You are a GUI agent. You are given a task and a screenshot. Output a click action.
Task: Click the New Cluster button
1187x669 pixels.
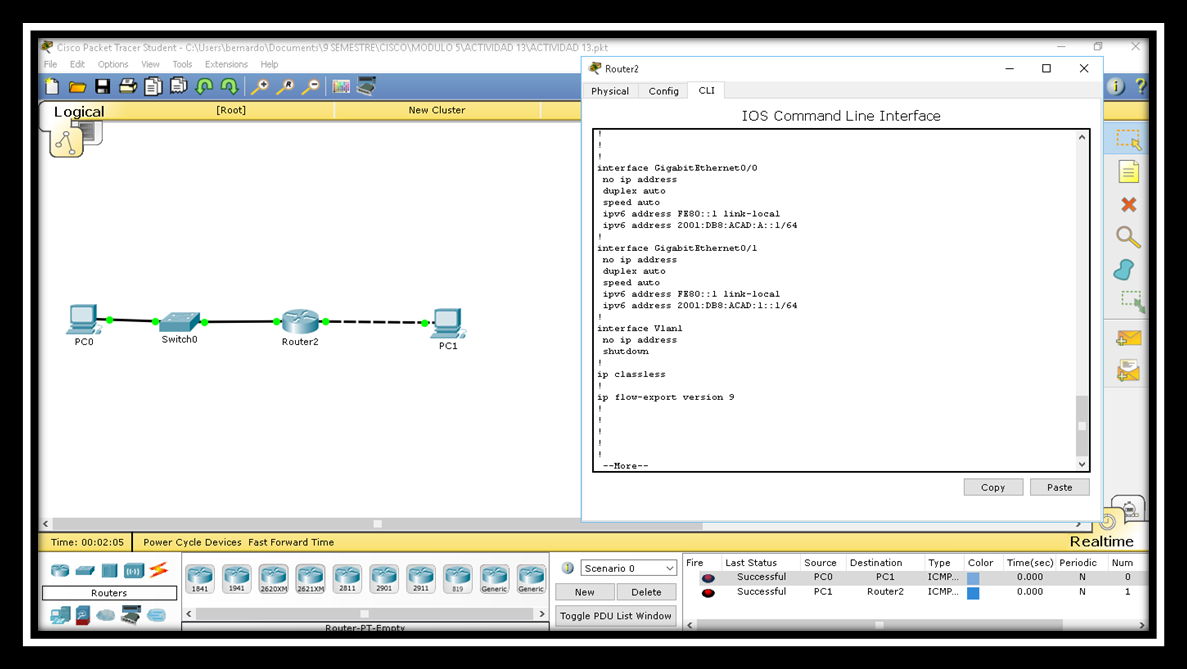point(437,110)
